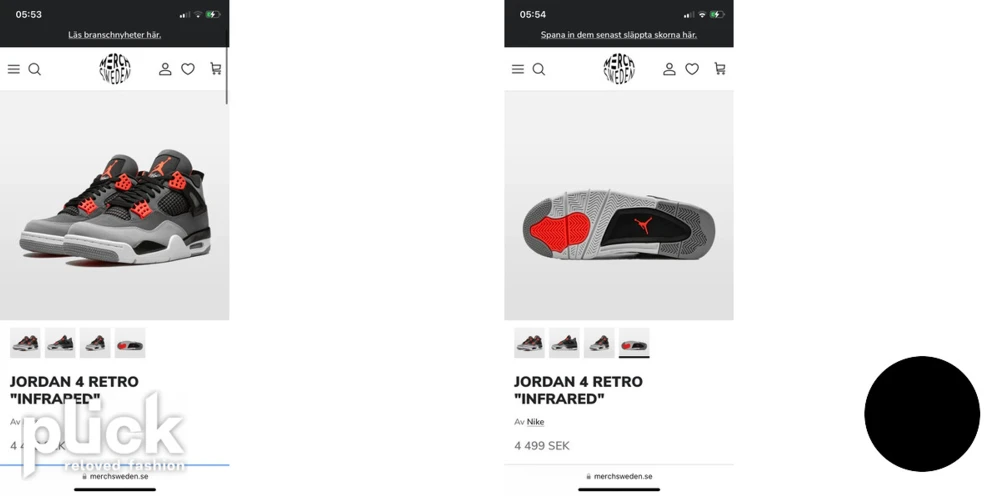Select second shoe thumbnail on right screen
Screen dimensions: 1000x496
(564, 343)
